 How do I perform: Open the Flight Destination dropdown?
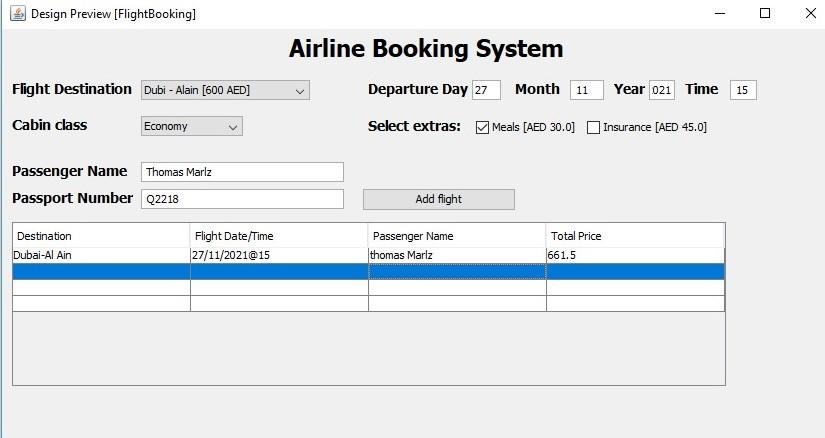(x=225, y=90)
